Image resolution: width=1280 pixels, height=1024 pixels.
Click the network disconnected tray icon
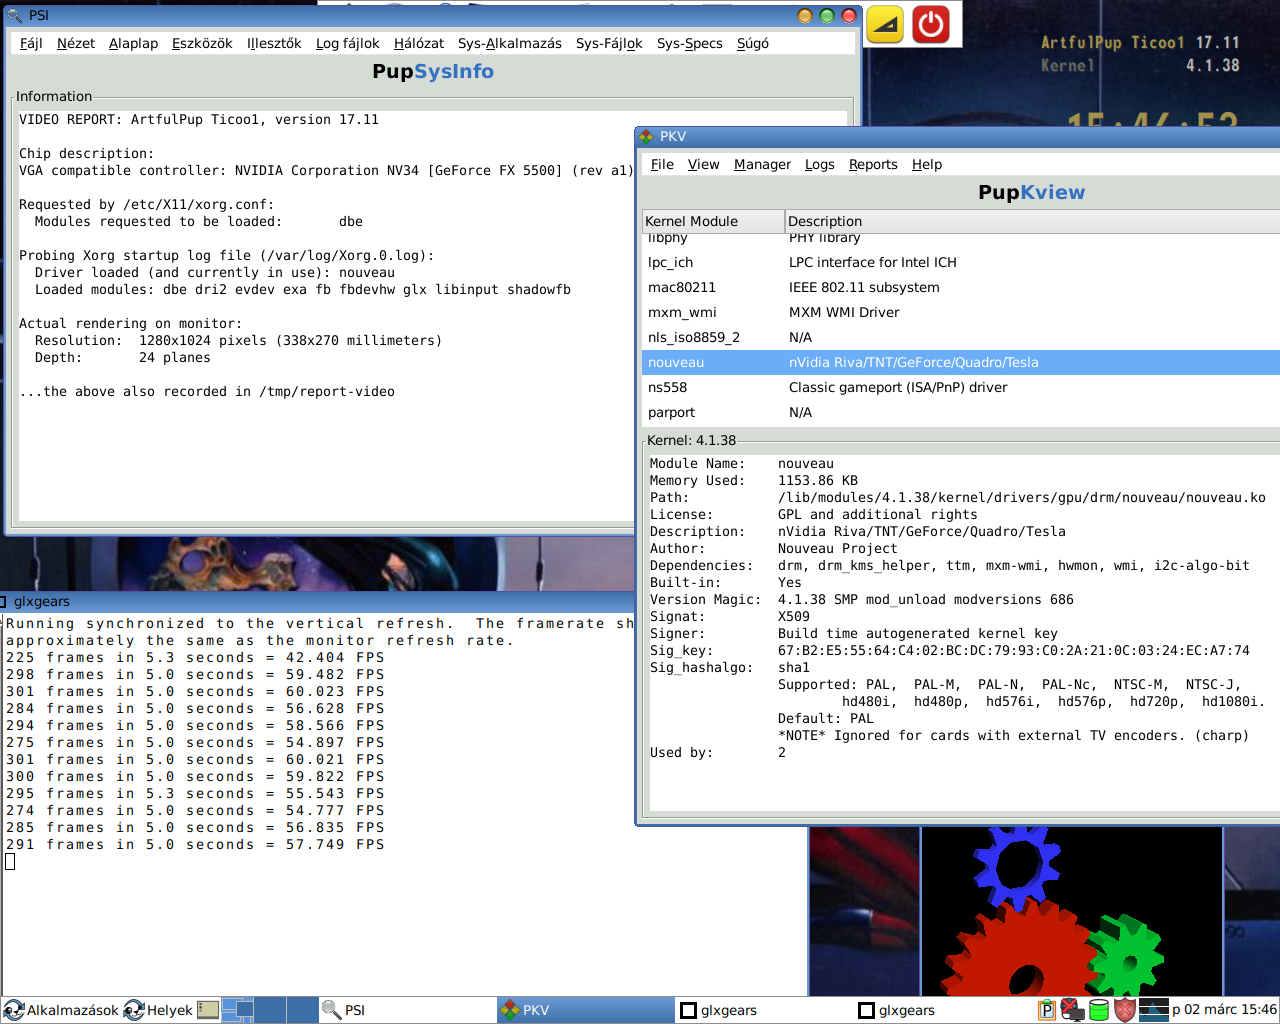point(1073,1010)
